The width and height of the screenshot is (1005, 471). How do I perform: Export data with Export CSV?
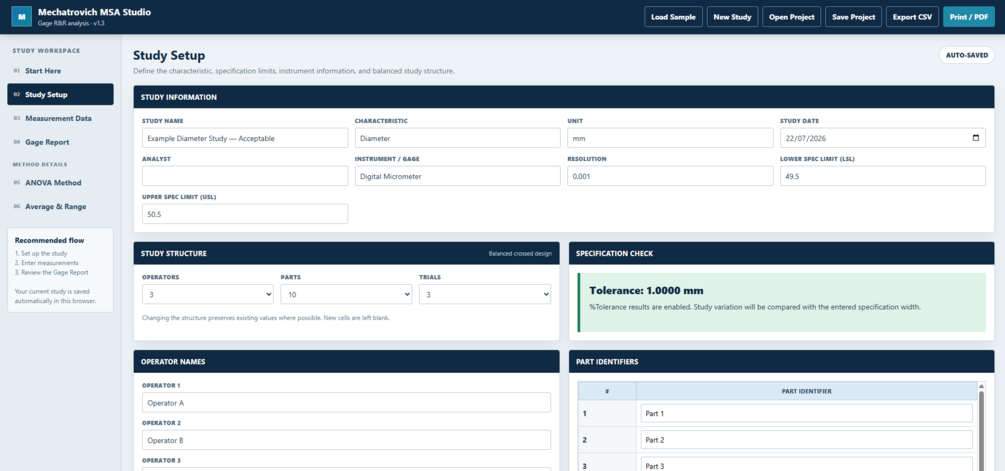coord(912,17)
